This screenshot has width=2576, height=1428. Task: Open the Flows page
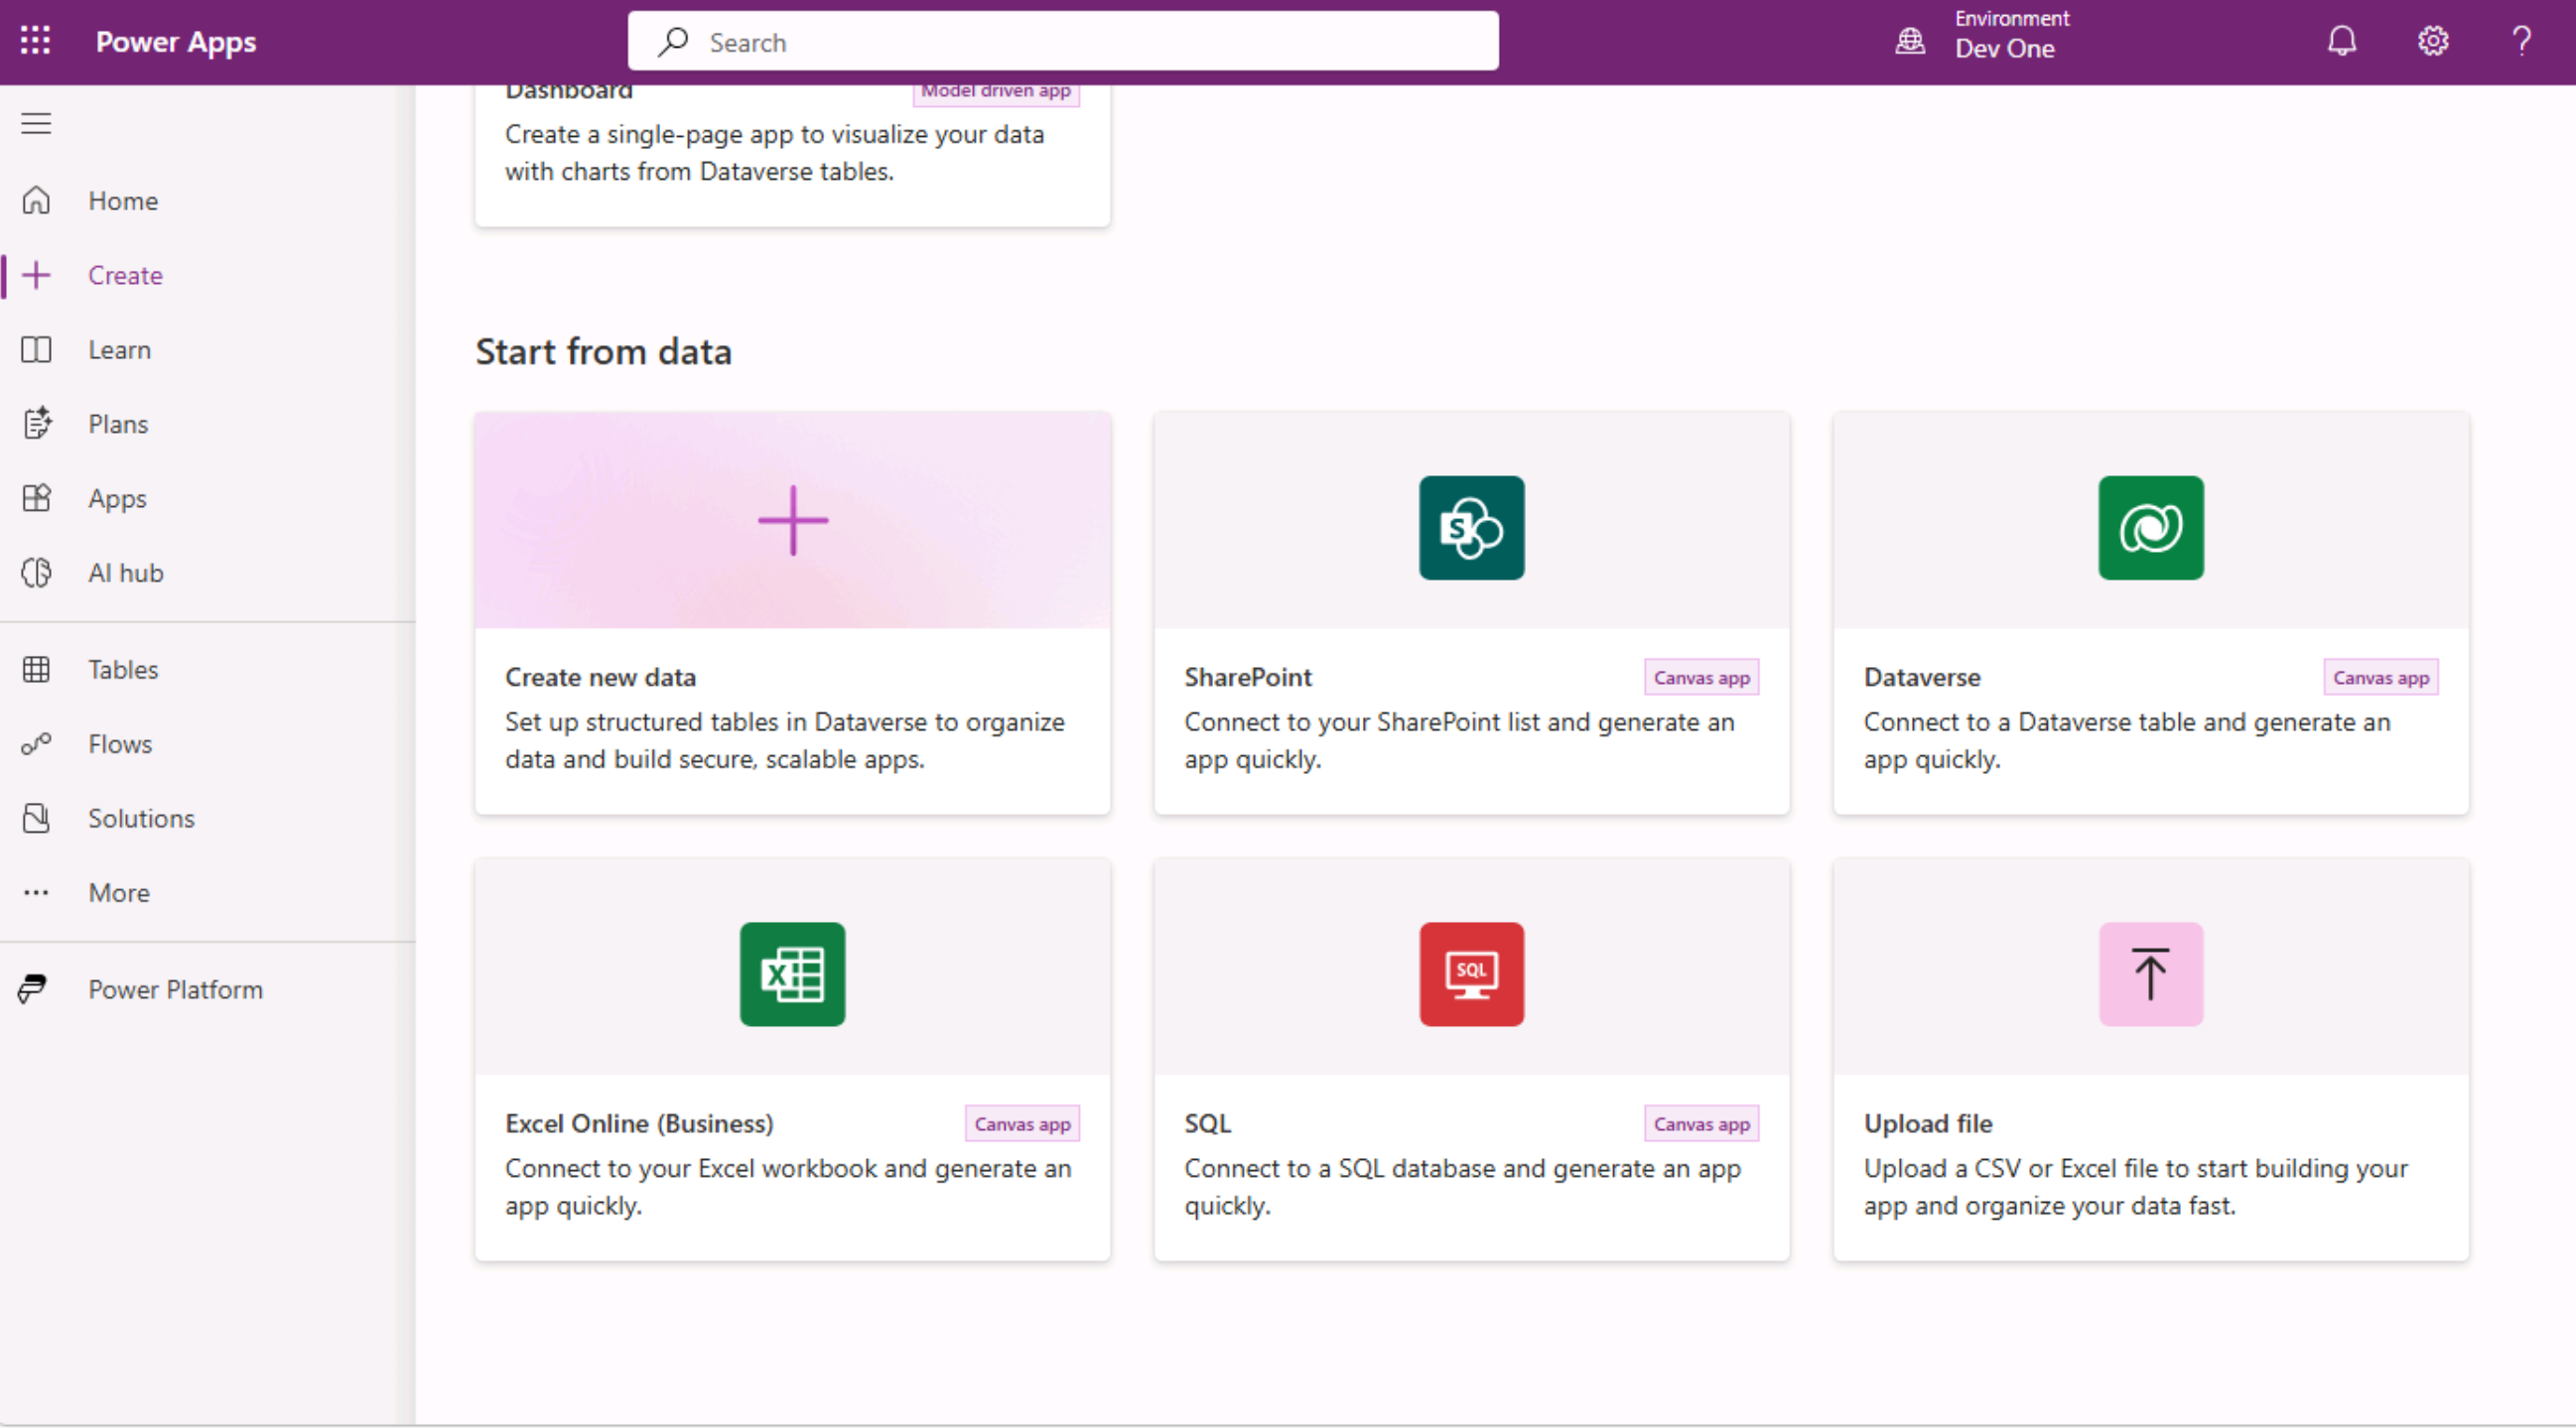click(119, 743)
